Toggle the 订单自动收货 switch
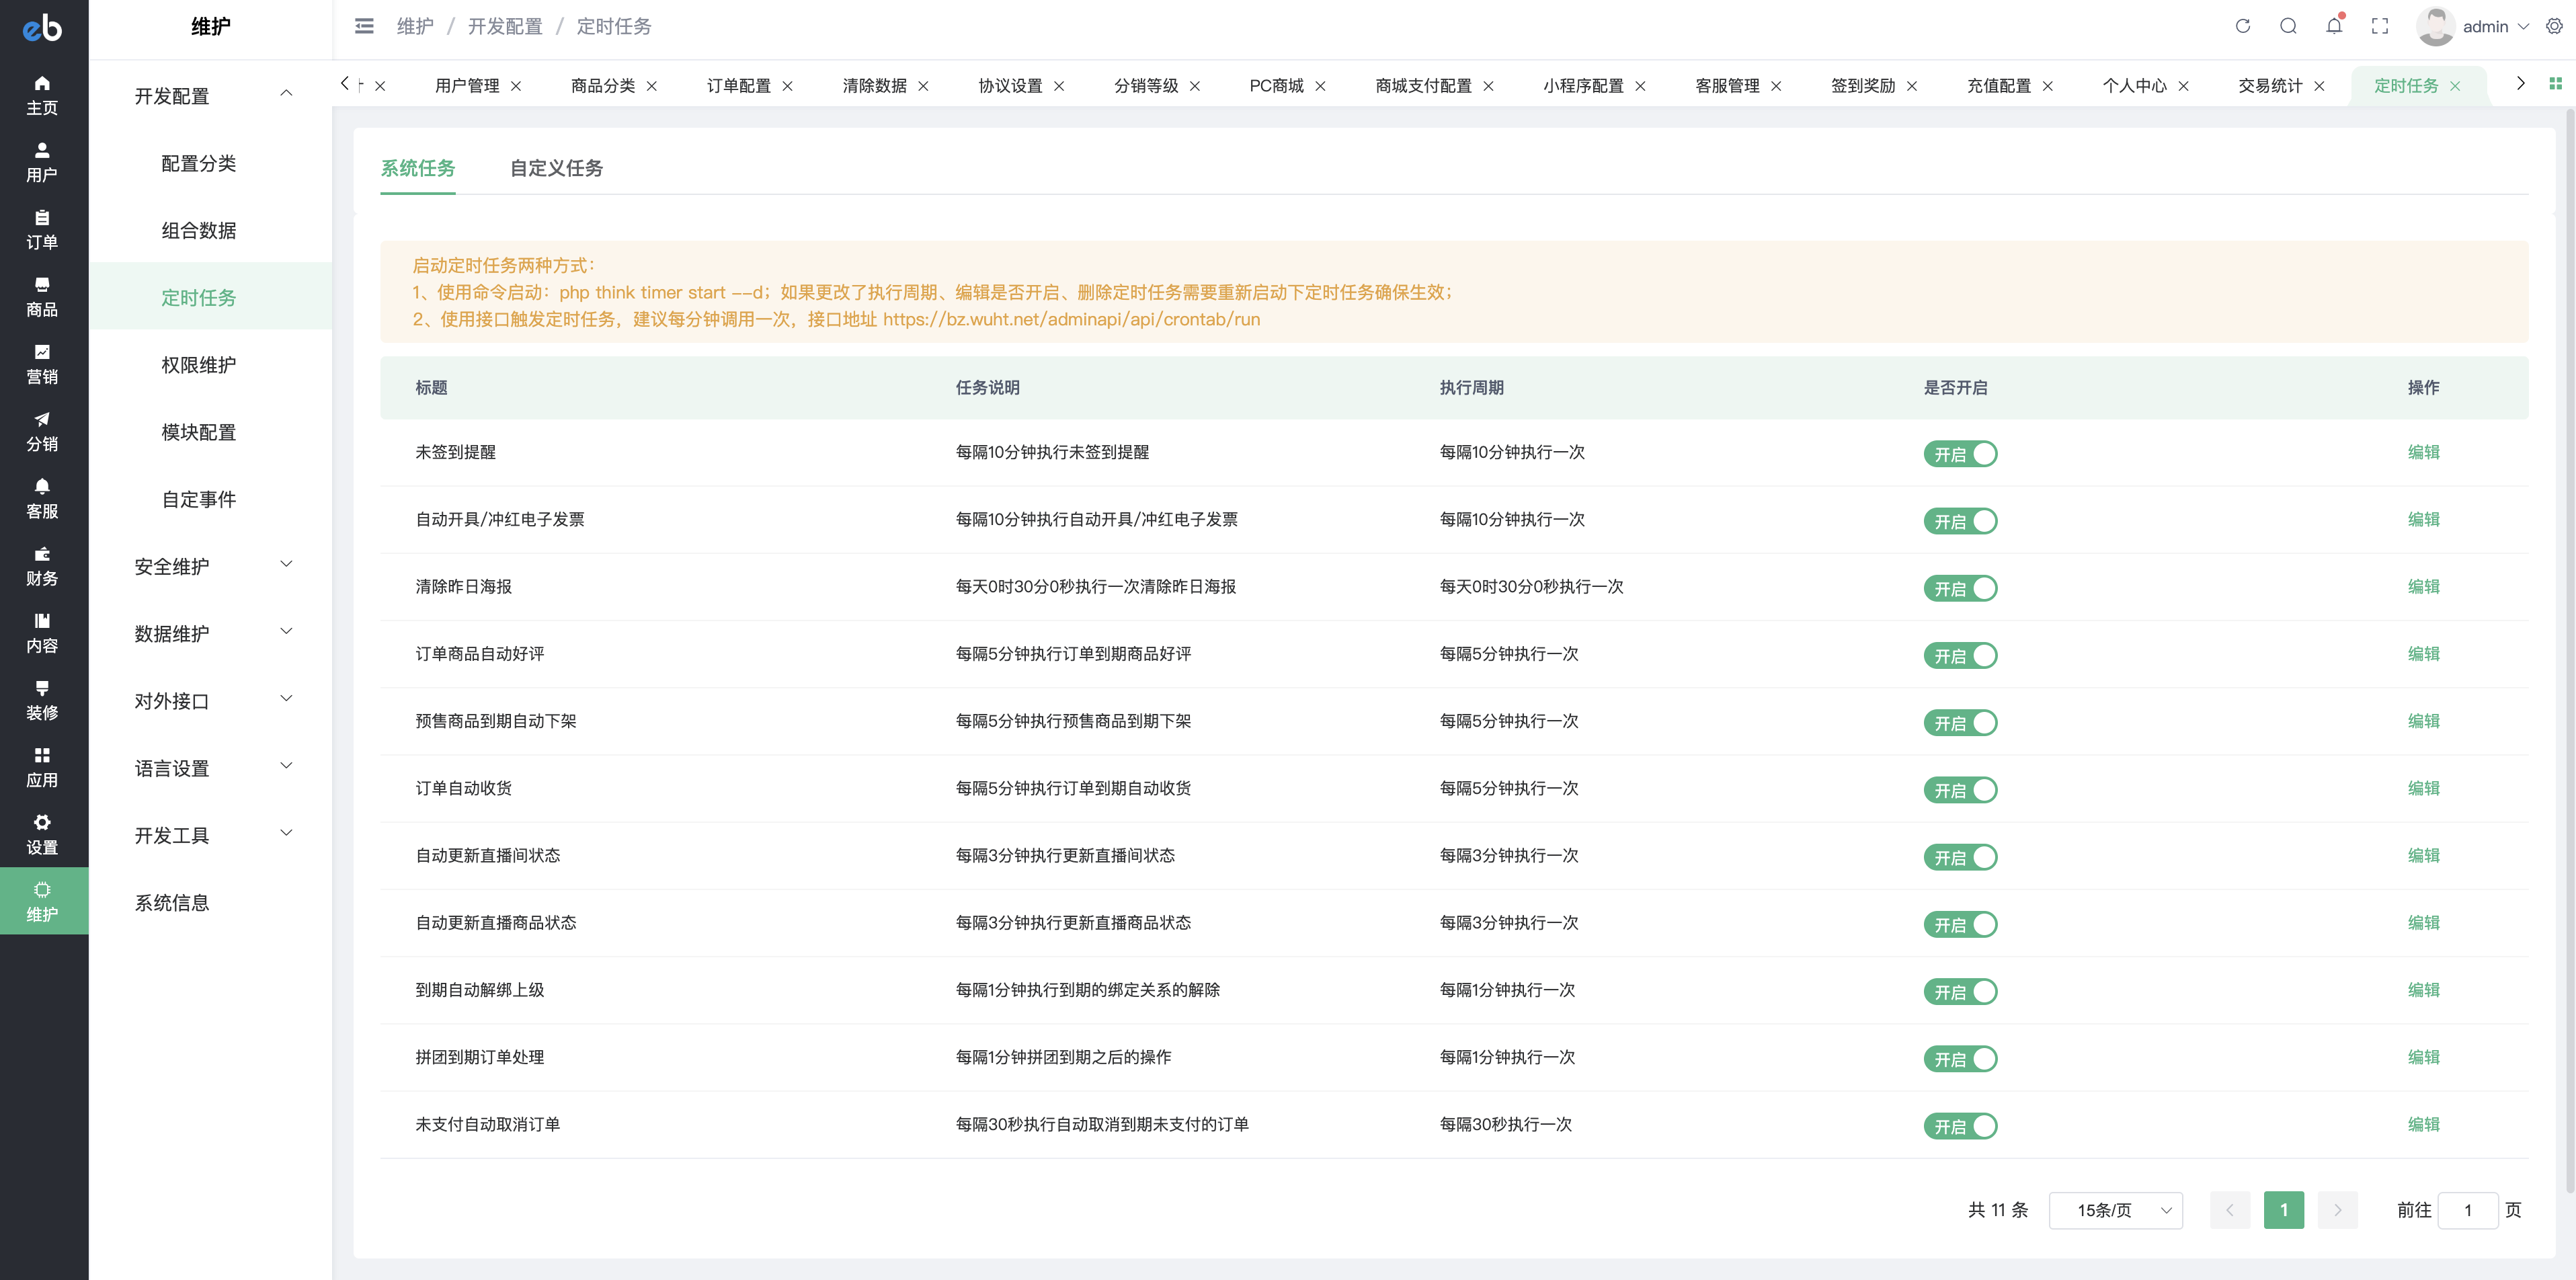The image size is (2576, 1280). click(1960, 790)
